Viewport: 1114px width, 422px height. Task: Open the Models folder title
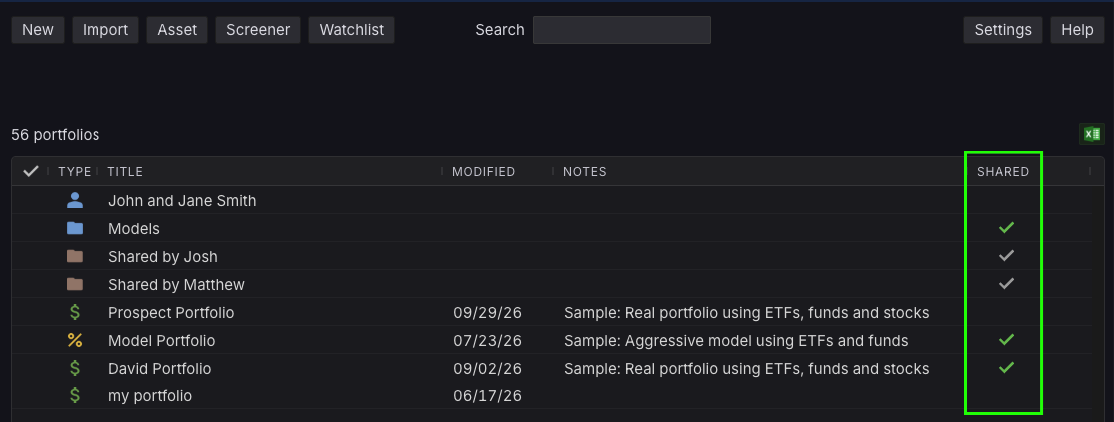pos(134,229)
